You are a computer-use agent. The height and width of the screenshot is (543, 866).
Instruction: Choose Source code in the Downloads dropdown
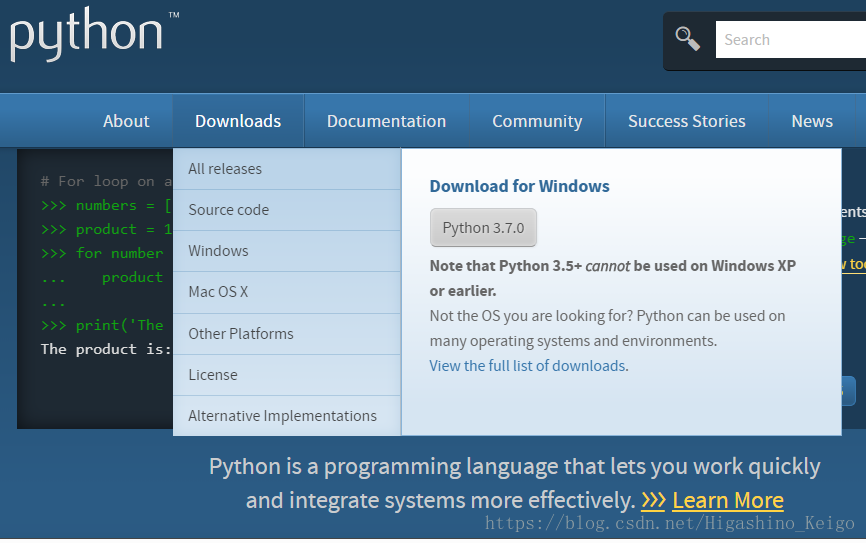click(x=287, y=210)
